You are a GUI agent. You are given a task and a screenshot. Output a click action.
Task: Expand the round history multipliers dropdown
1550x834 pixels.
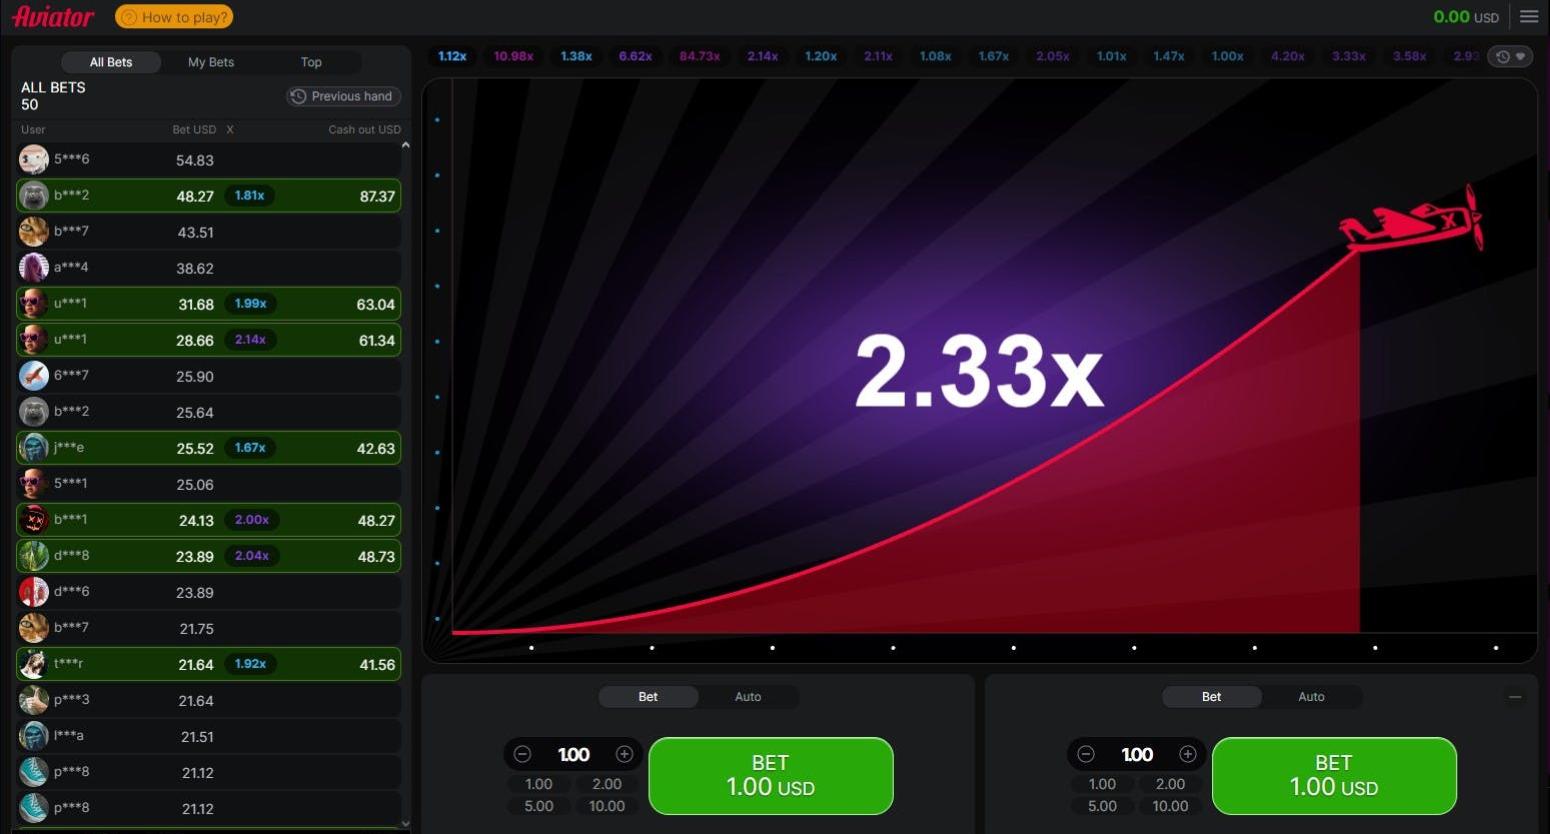tap(1510, 57)
